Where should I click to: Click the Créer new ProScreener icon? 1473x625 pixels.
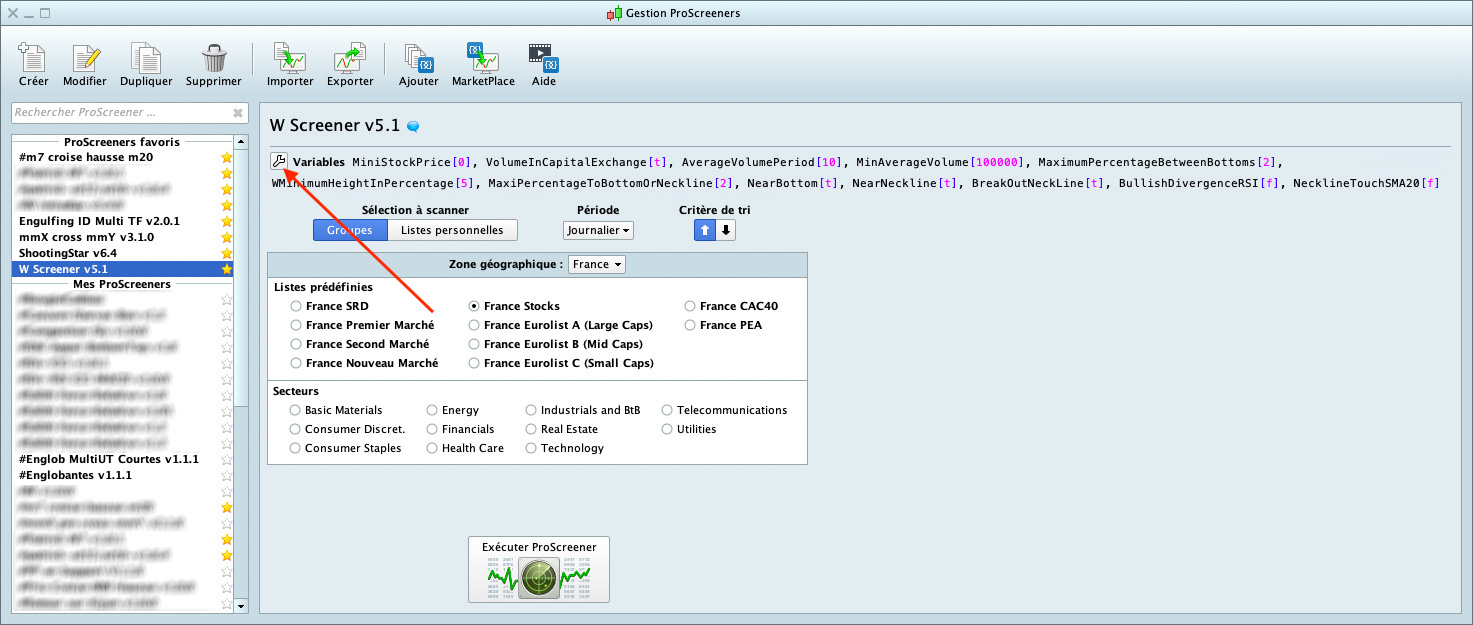point(34,65)
